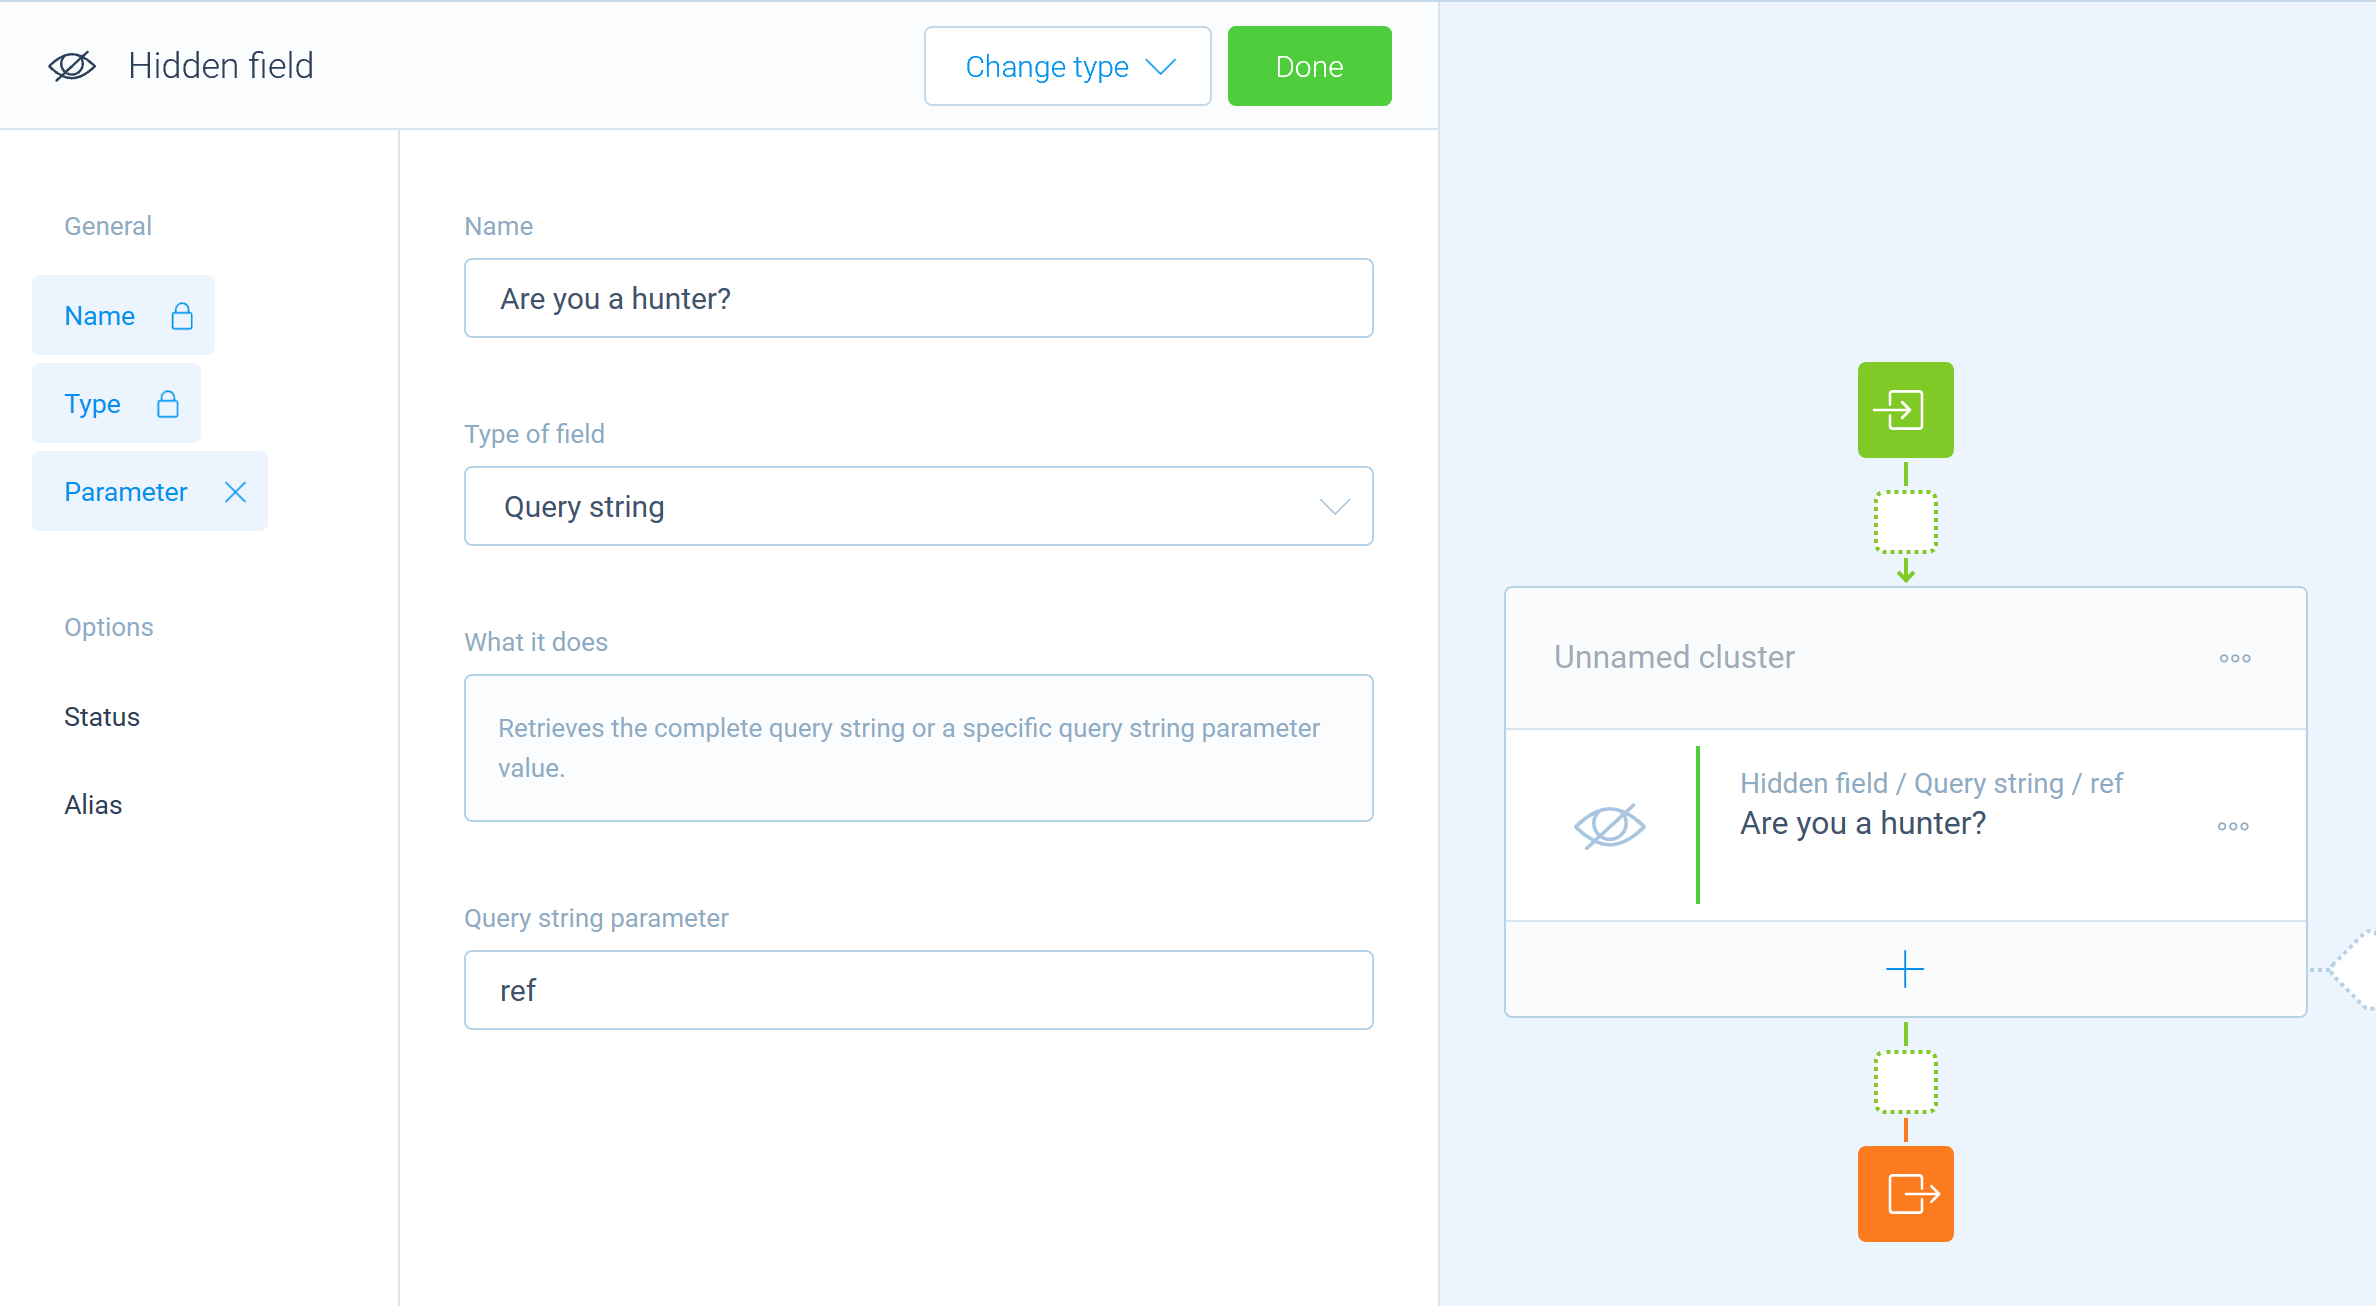The height and width of the screenshot is (1306, 2376).
Task: Click the hidden field eye icon in header
Action: 72,66
